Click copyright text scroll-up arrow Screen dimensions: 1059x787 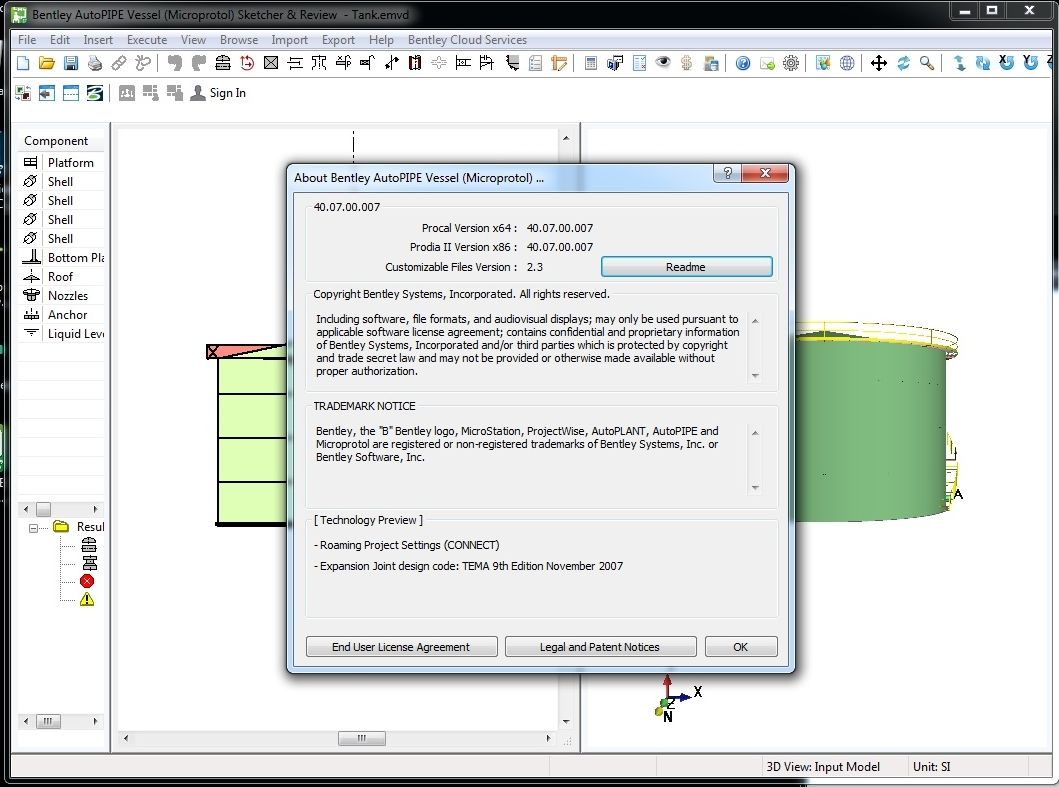click(755, 321)
